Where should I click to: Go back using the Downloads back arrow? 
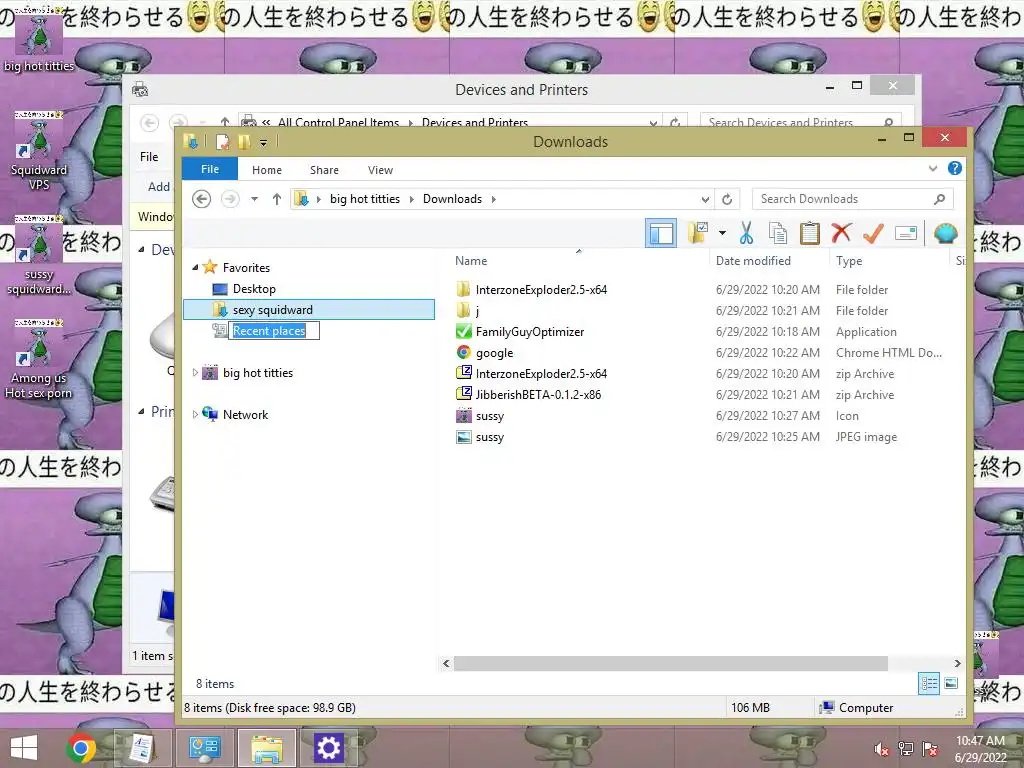pos(202,199)
